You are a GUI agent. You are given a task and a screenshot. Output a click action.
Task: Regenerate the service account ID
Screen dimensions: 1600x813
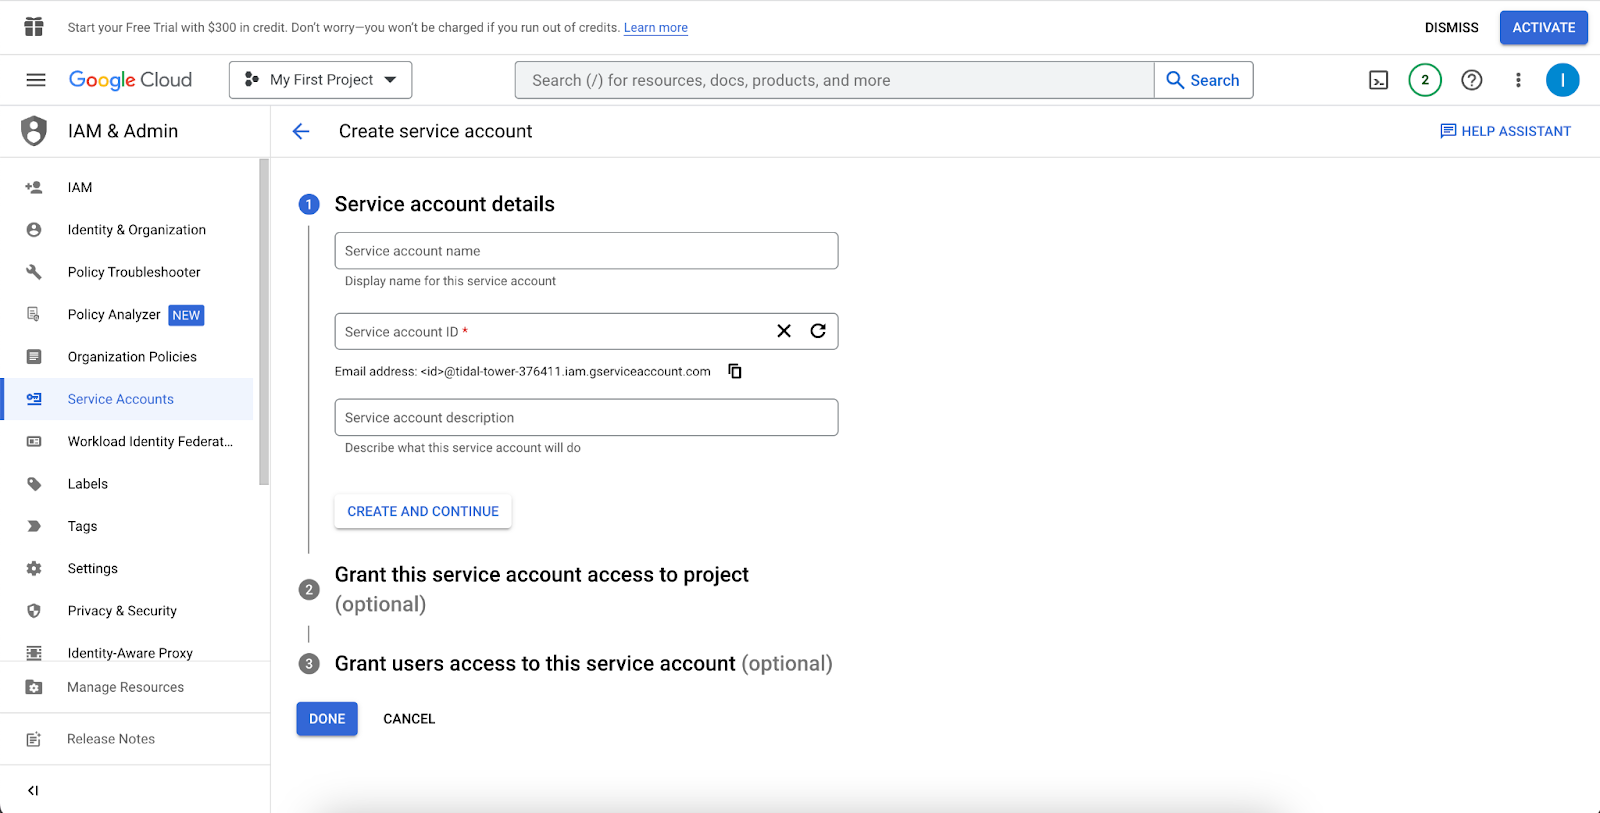click(818, 331)
